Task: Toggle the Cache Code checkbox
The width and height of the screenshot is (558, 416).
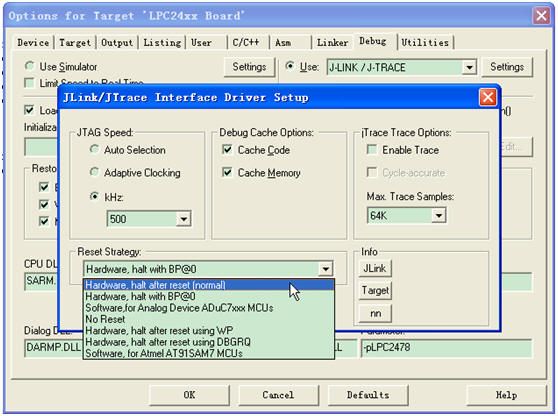Action: (x=227, y=149)
